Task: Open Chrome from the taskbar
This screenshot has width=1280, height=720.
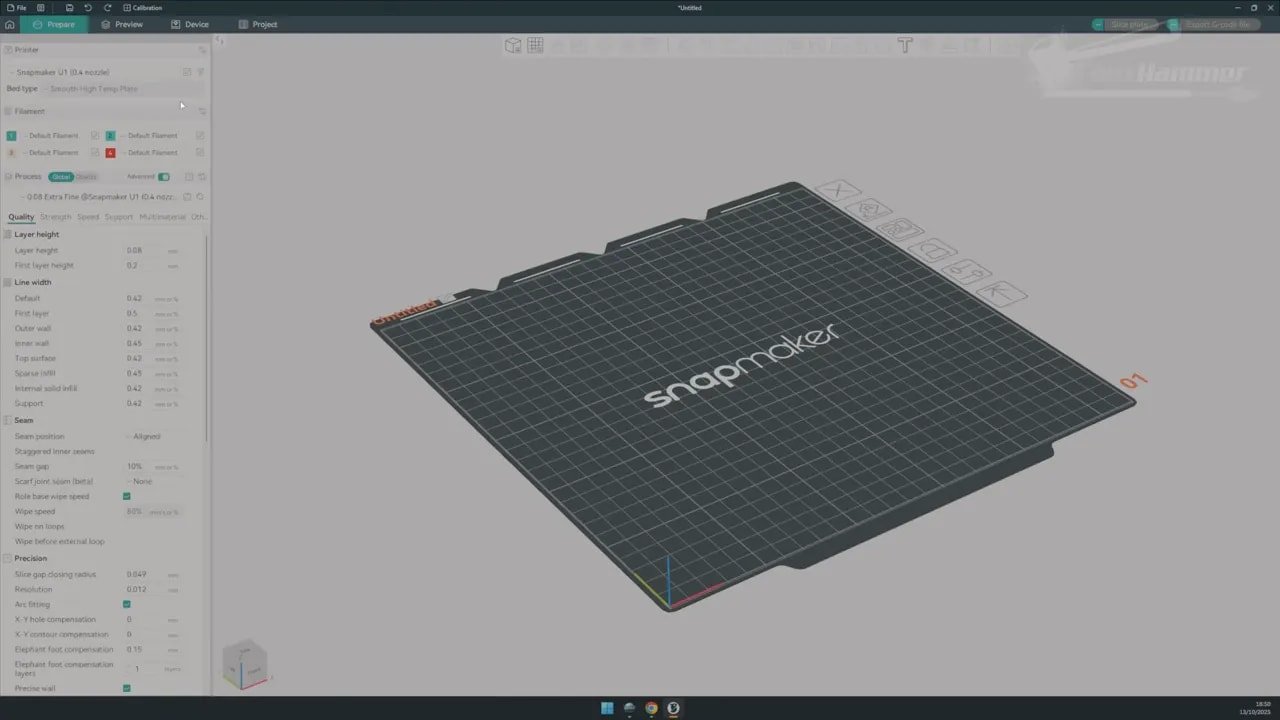Action: pyautogui.click(x=651, y=708)
